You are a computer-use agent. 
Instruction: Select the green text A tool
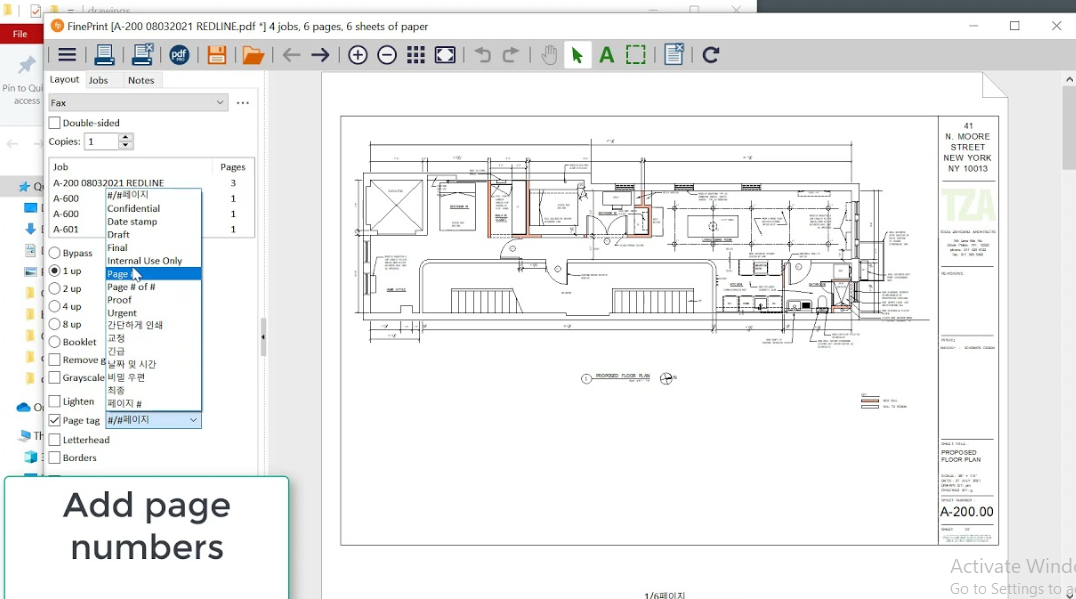[607, 55]
